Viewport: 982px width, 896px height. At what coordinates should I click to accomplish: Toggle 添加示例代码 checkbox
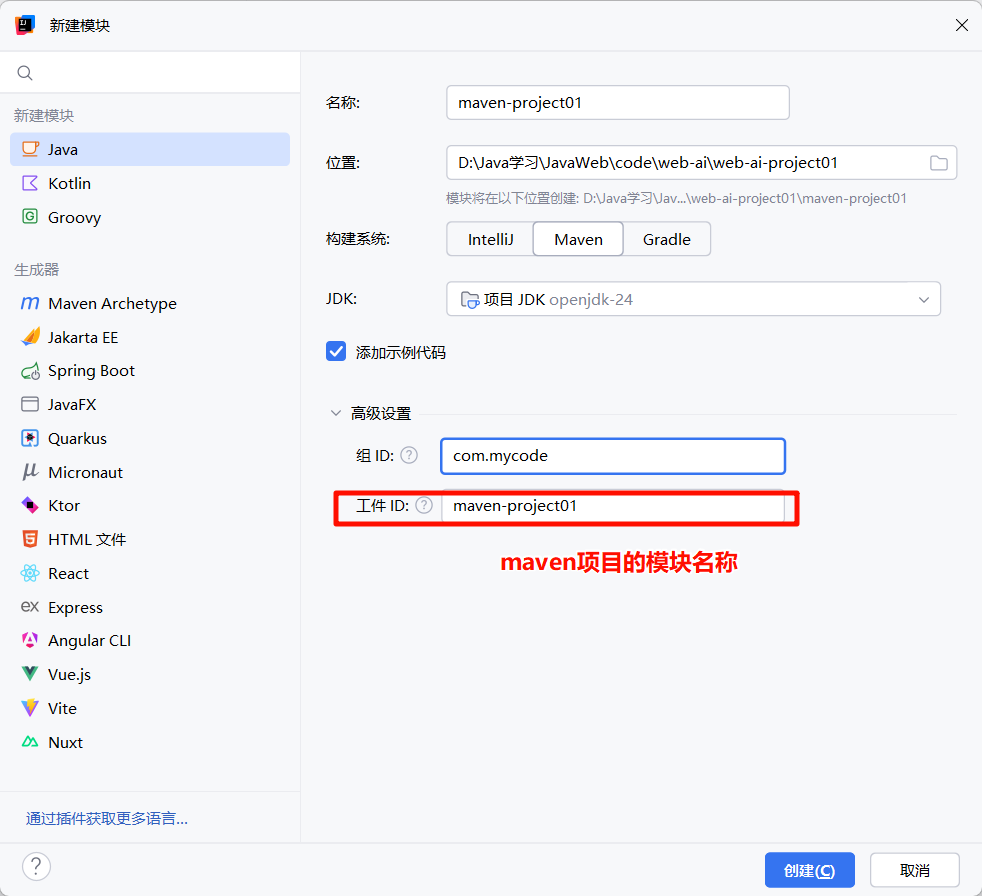pos(336,352)
